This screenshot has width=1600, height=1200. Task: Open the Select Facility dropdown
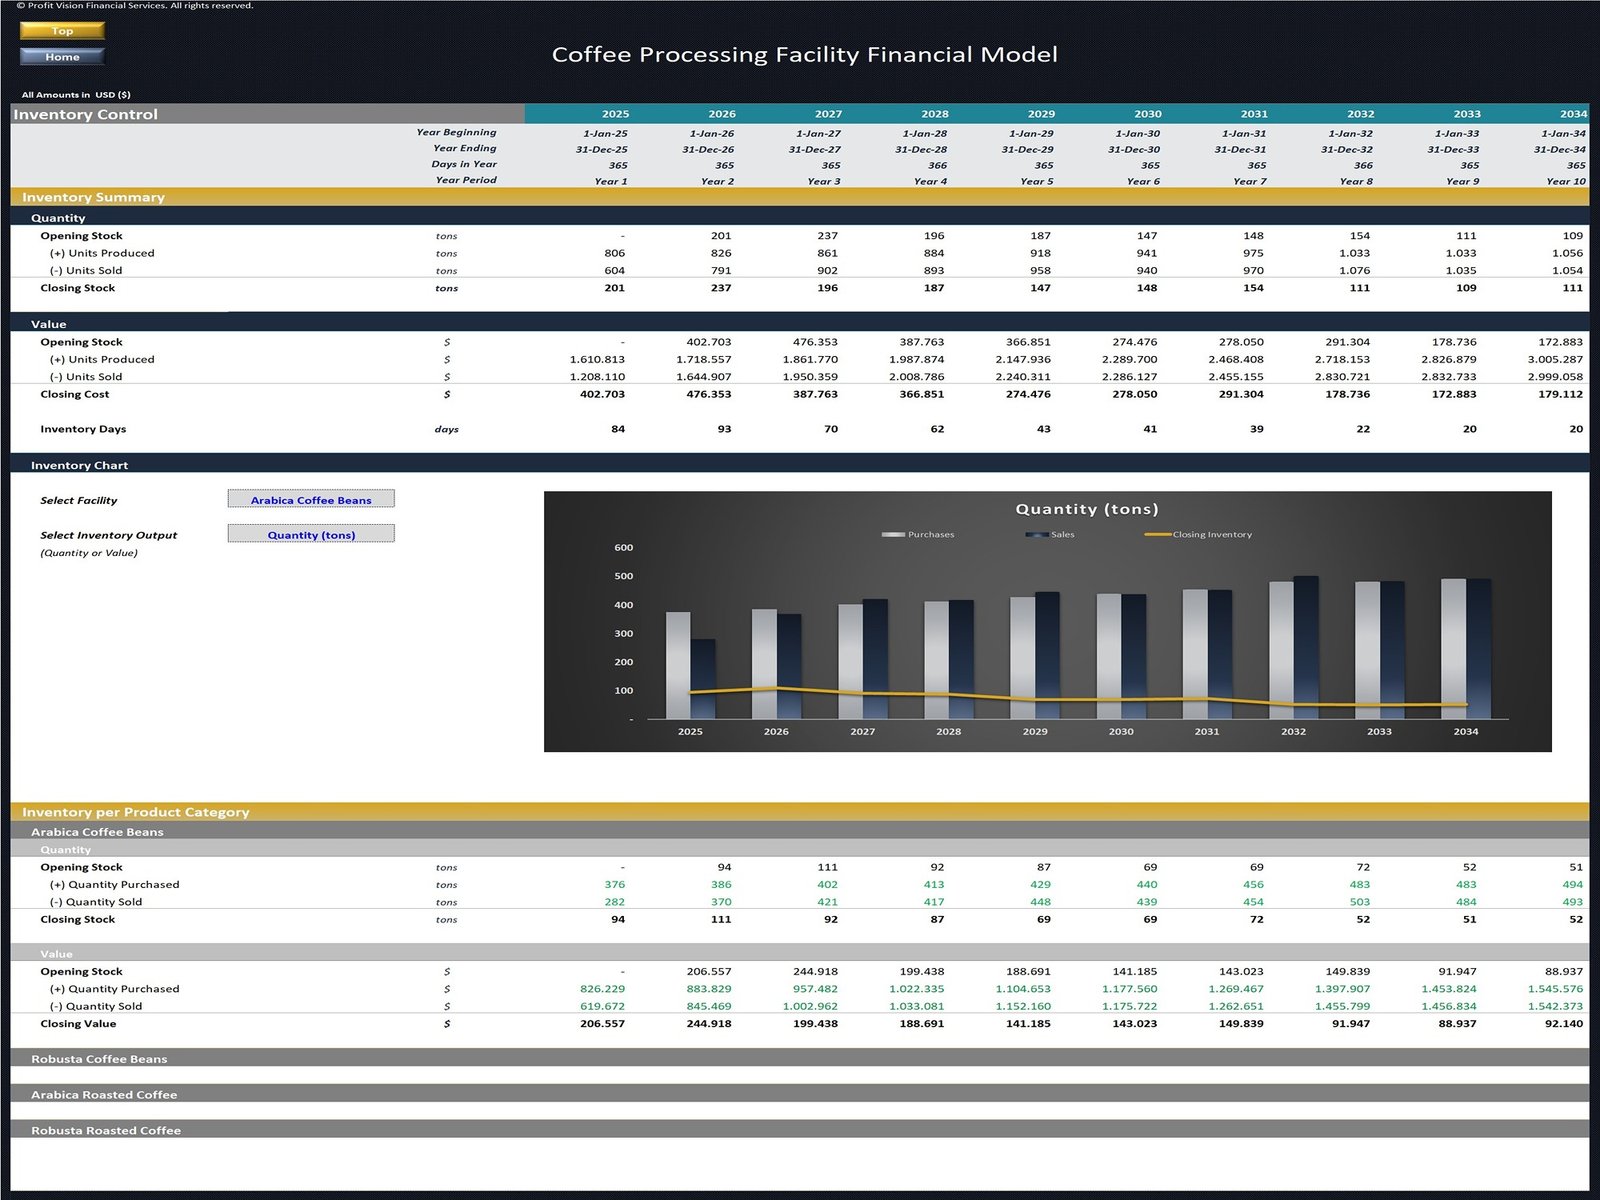[310, 498]
